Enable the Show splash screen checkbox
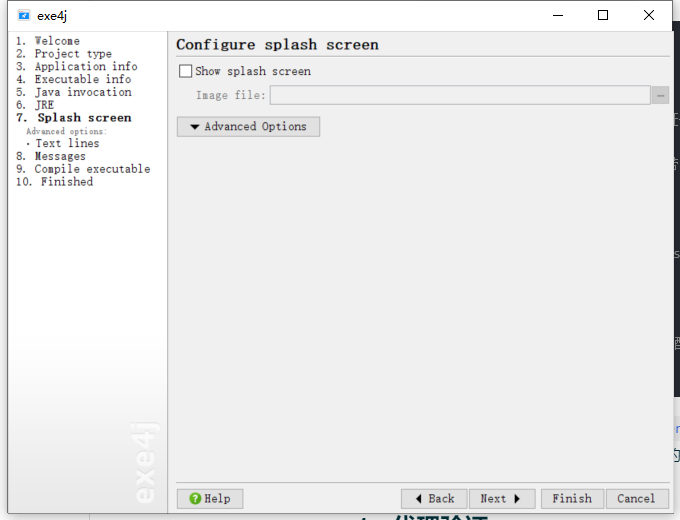This screenshot has width=680, height=520. (x=185, y=71)
